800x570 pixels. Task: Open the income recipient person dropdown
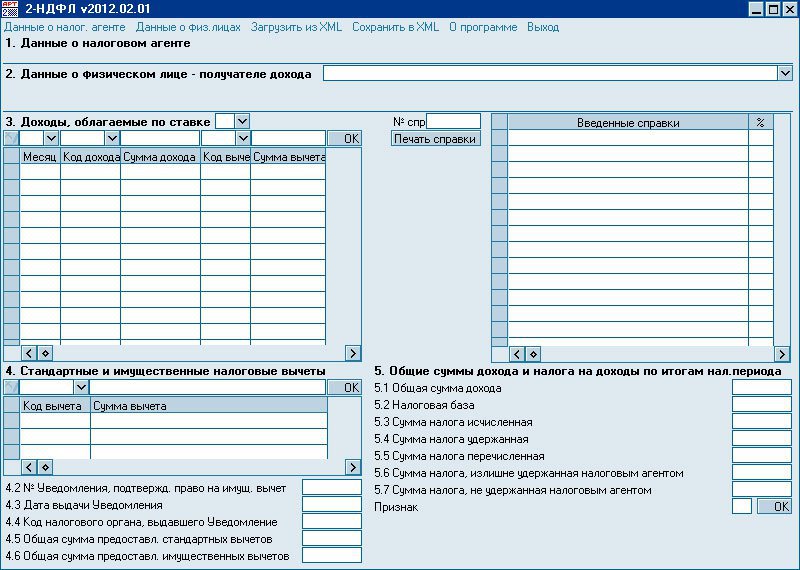coord(784,73)
